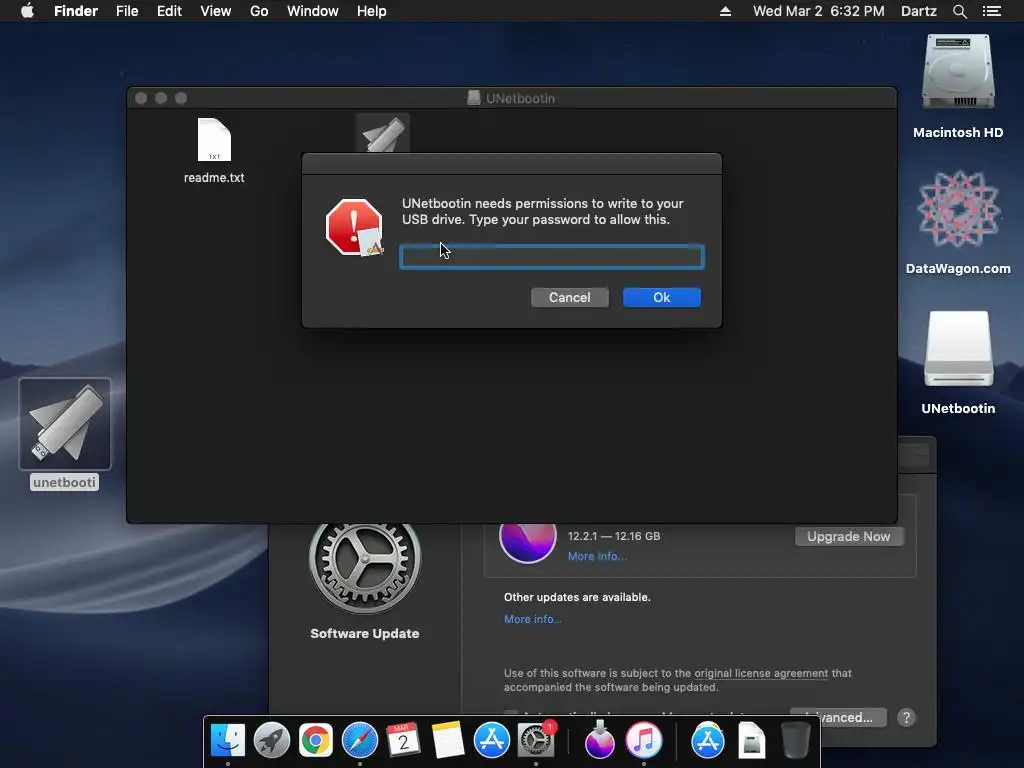Open the purple installer ball Dock icon
Screen dimensions: 1024x768
click(600, 741)
